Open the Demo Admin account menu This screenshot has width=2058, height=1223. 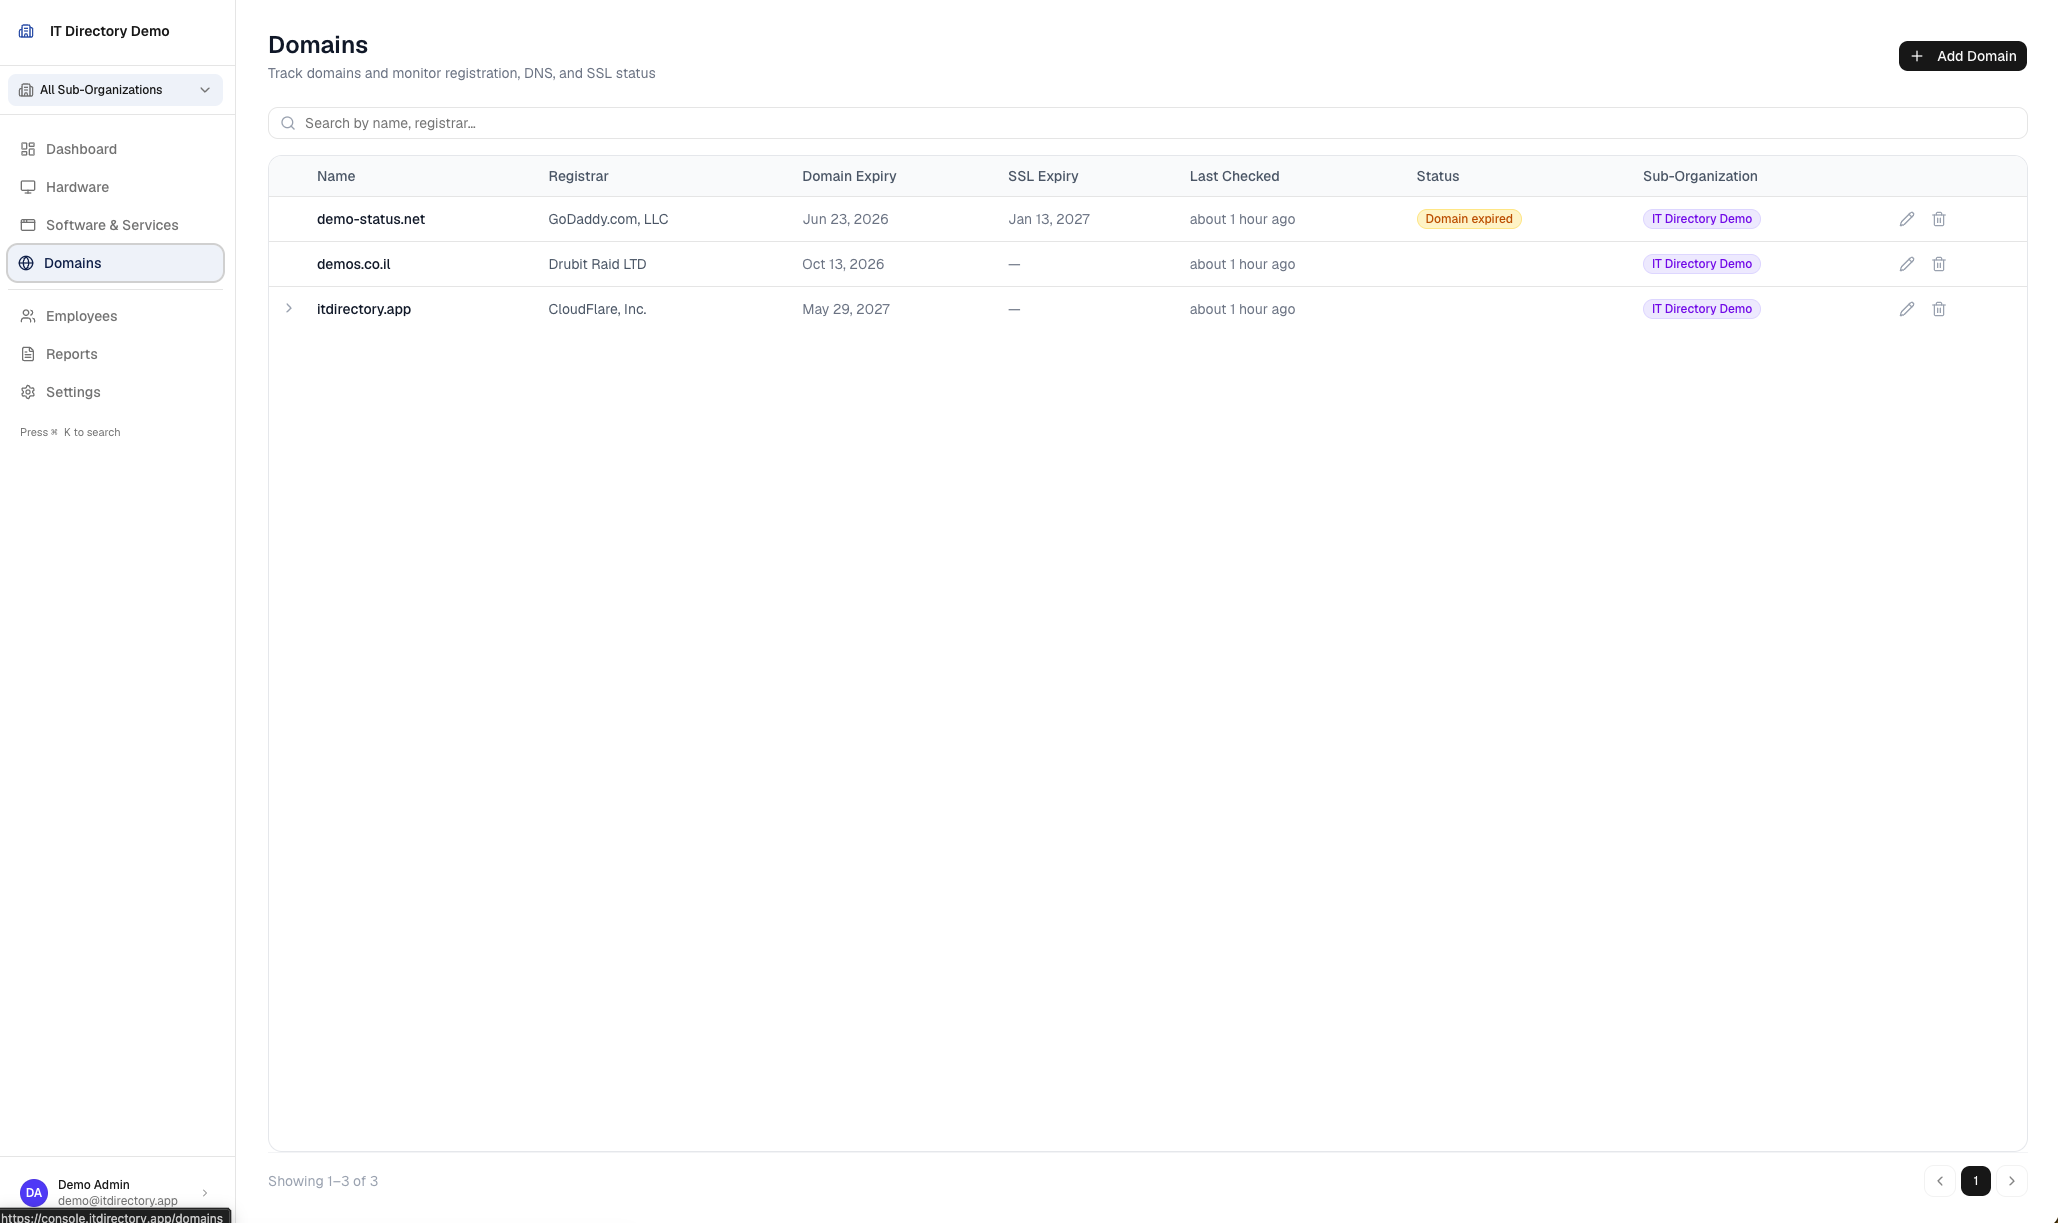point(115,1192)
